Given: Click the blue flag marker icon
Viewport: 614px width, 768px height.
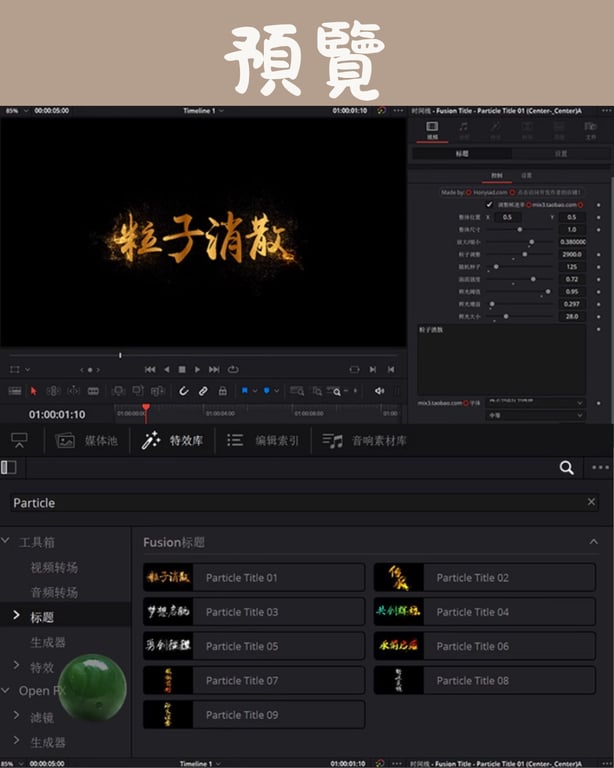Looking at the screenshot, I should pyautogui.click(x=244, y=391).
